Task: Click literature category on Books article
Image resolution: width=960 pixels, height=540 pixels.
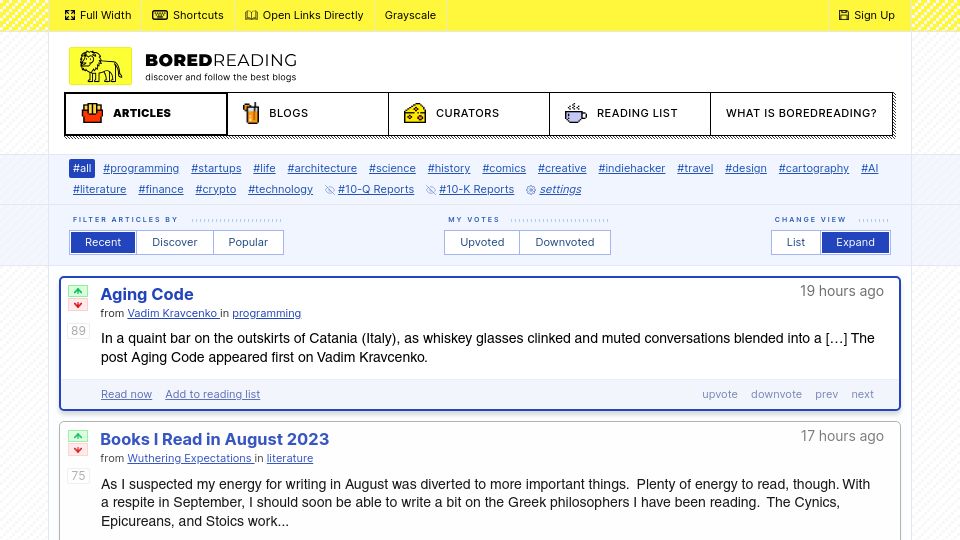Action: 290,459
